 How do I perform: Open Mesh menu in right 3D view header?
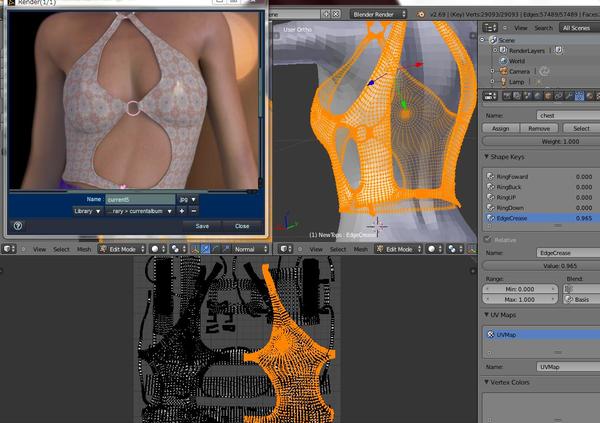[360, 249]
